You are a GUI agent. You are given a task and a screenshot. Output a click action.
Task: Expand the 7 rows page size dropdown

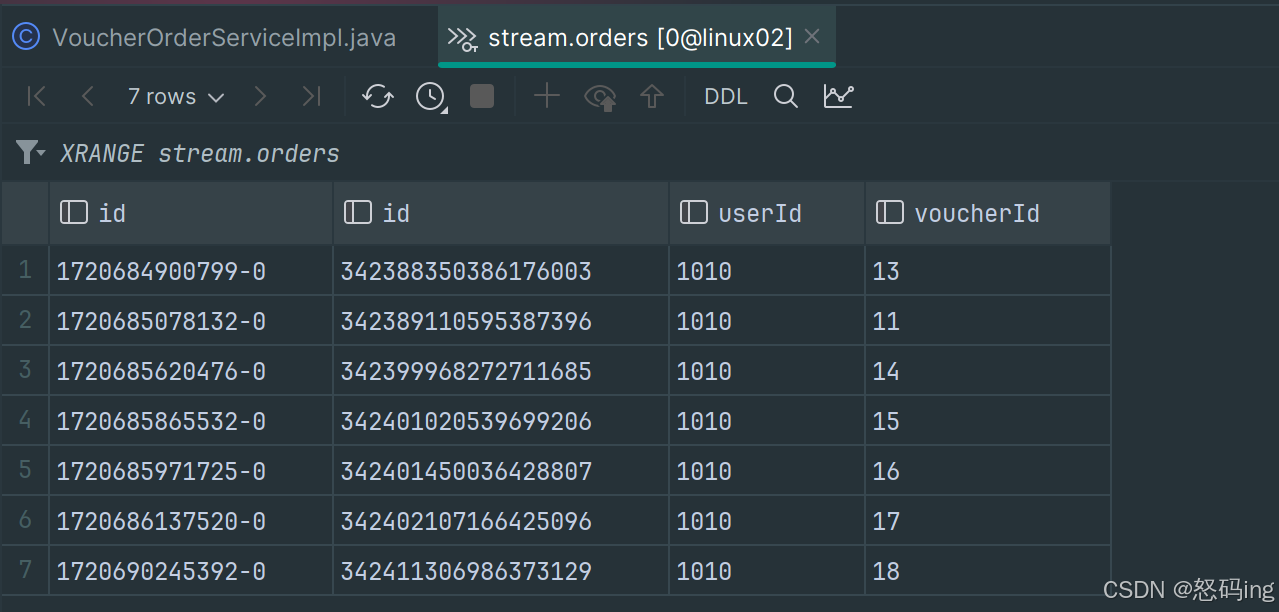click(x=176, y=97)
